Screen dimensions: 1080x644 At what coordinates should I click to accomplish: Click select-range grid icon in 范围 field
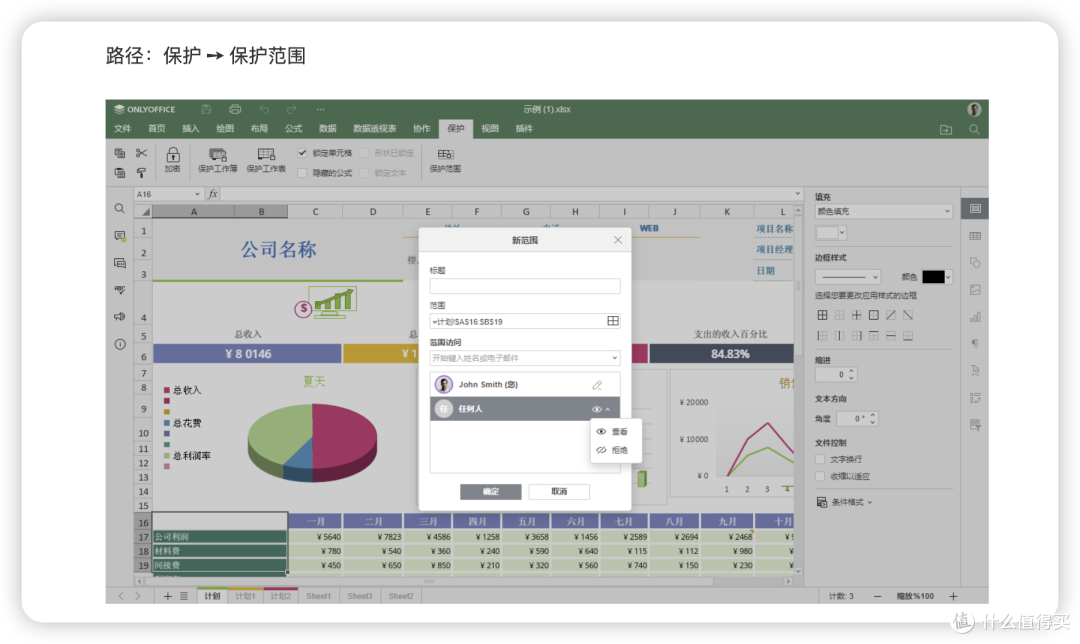click(x=612, y=321)
